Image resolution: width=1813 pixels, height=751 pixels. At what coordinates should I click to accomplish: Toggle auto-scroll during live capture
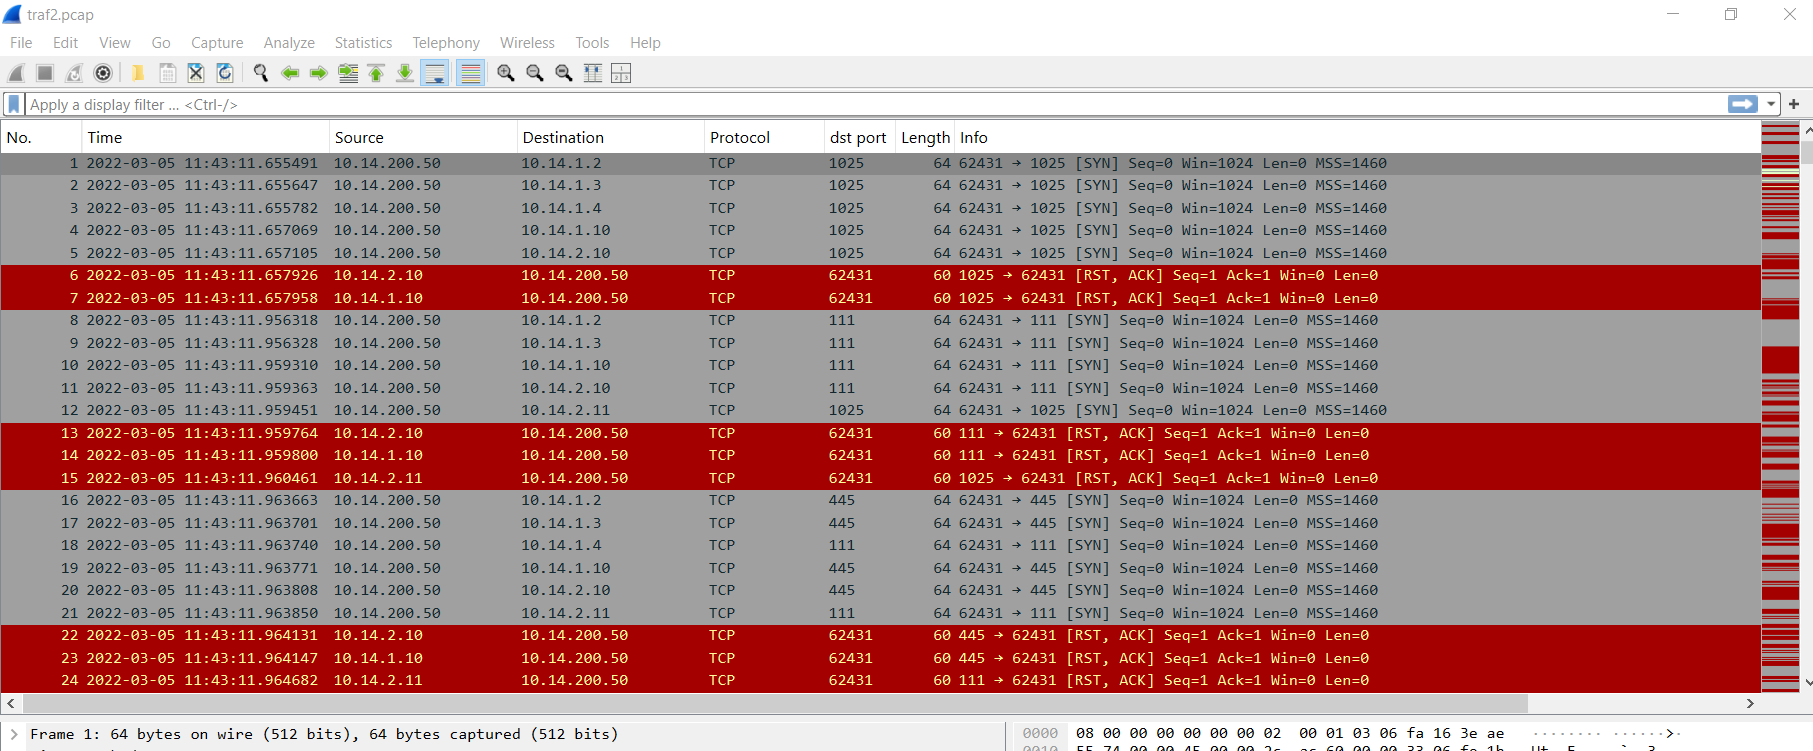point(435,73)
